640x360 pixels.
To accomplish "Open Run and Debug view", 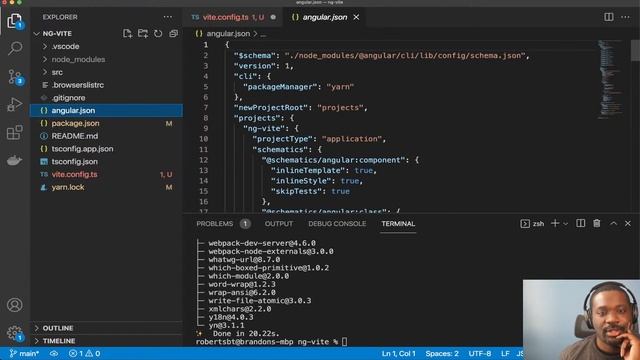I will pos(15,104).
